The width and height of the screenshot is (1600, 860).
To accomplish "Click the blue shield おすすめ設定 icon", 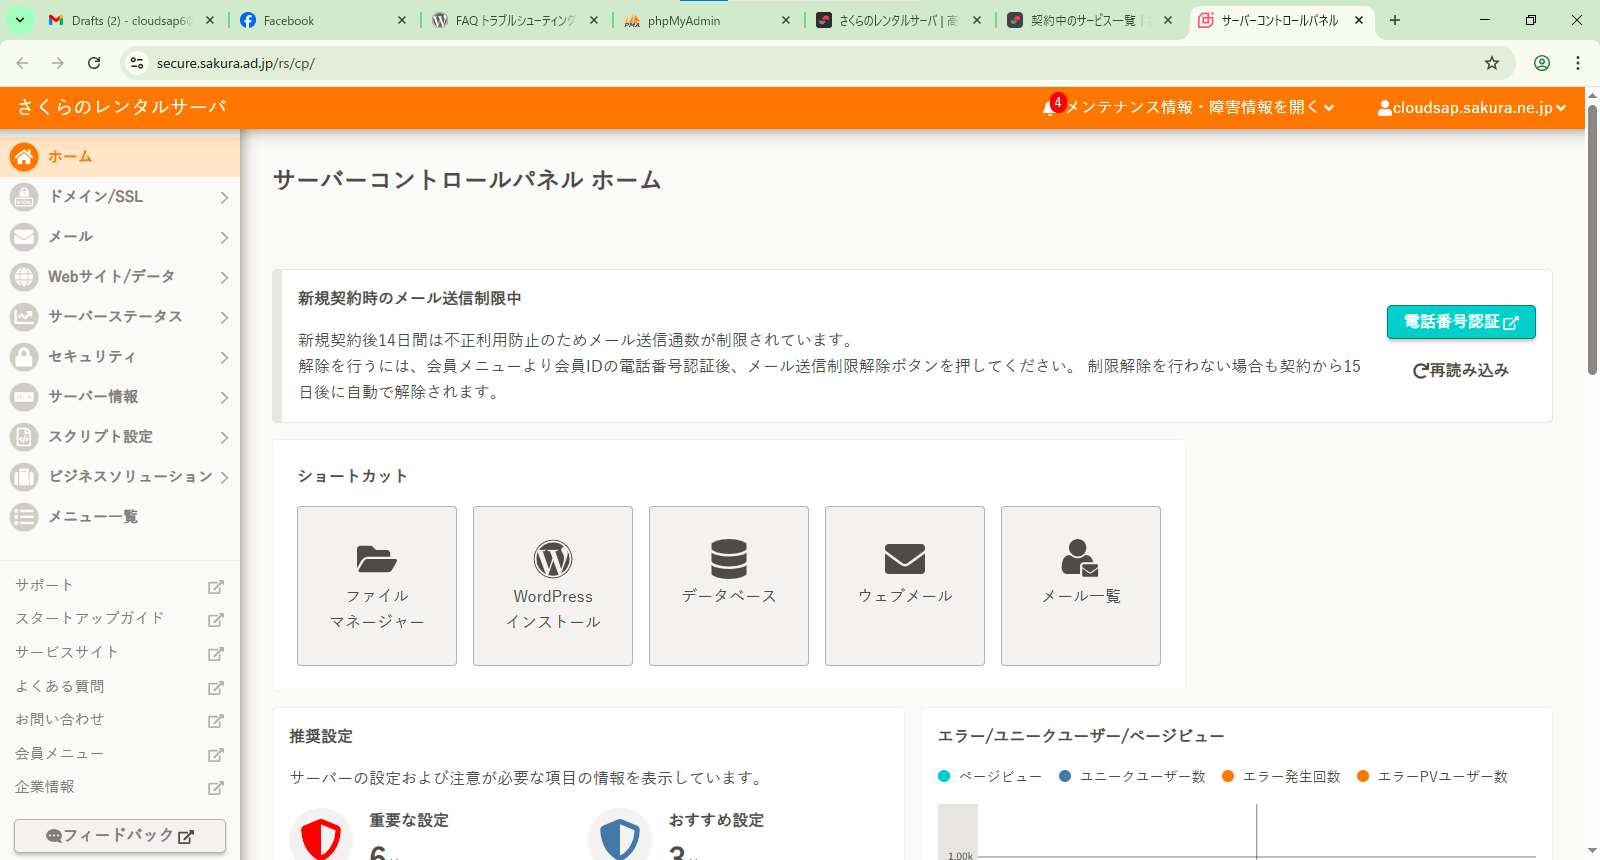I will (620, 838).
